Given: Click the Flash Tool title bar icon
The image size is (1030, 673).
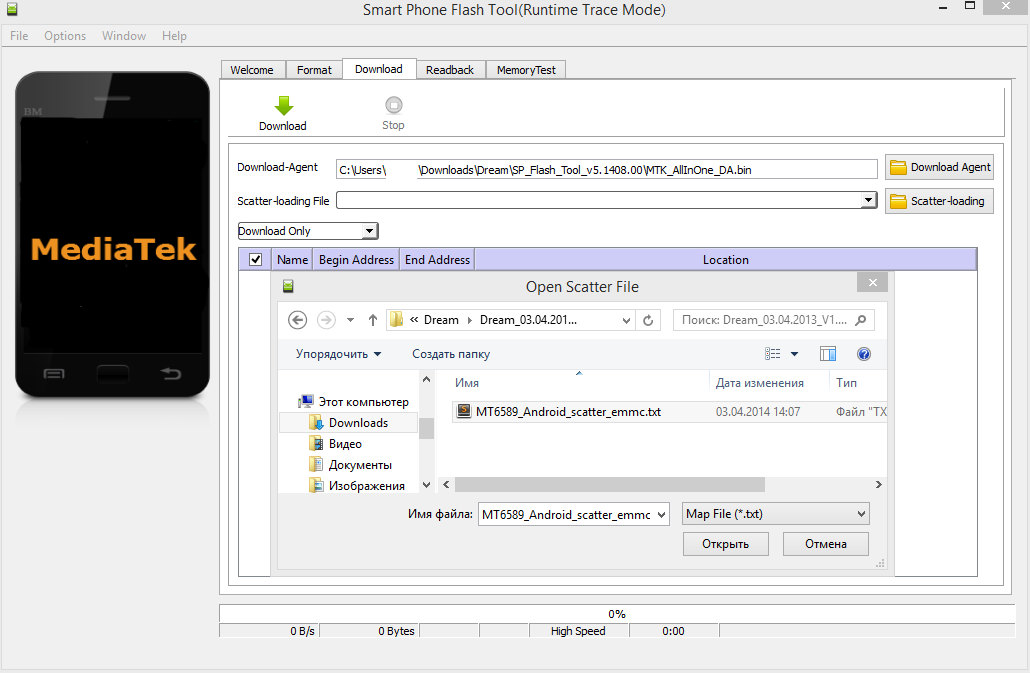Looking at the screenshot, I should [12, 9].
